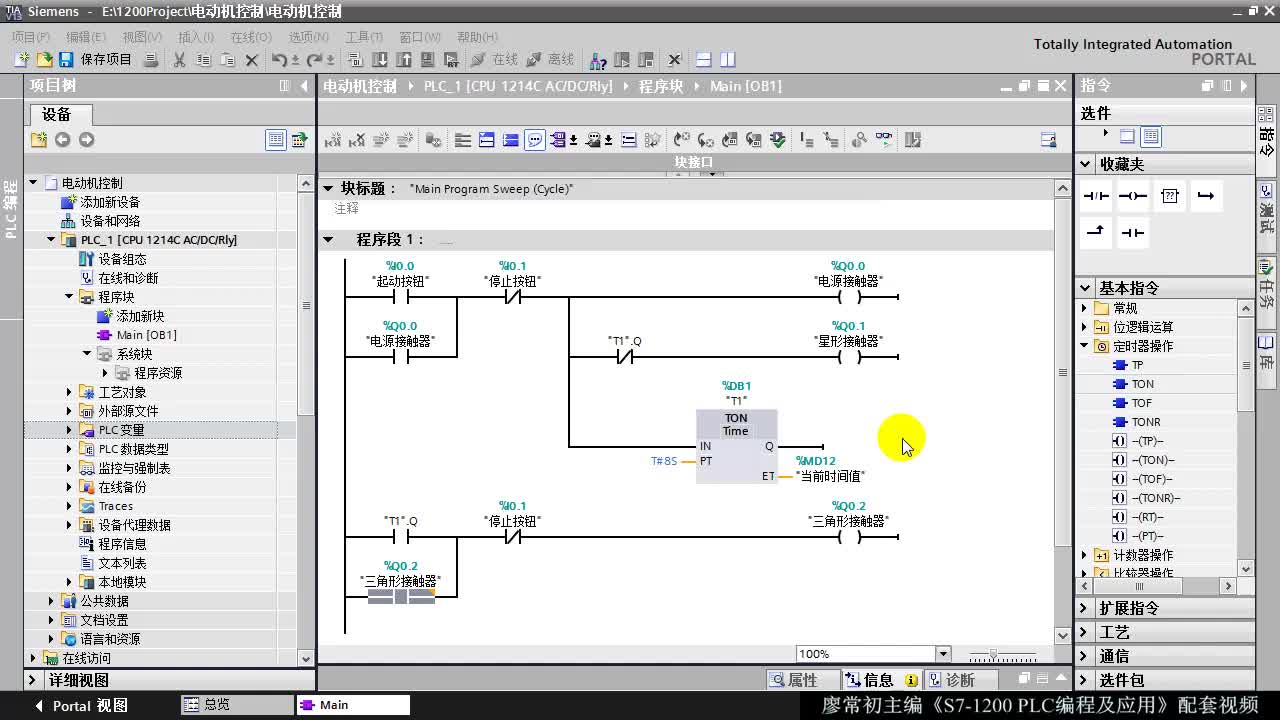Click the cut icon in toolbar
The image size is (1280, 720).
(179, 60)
